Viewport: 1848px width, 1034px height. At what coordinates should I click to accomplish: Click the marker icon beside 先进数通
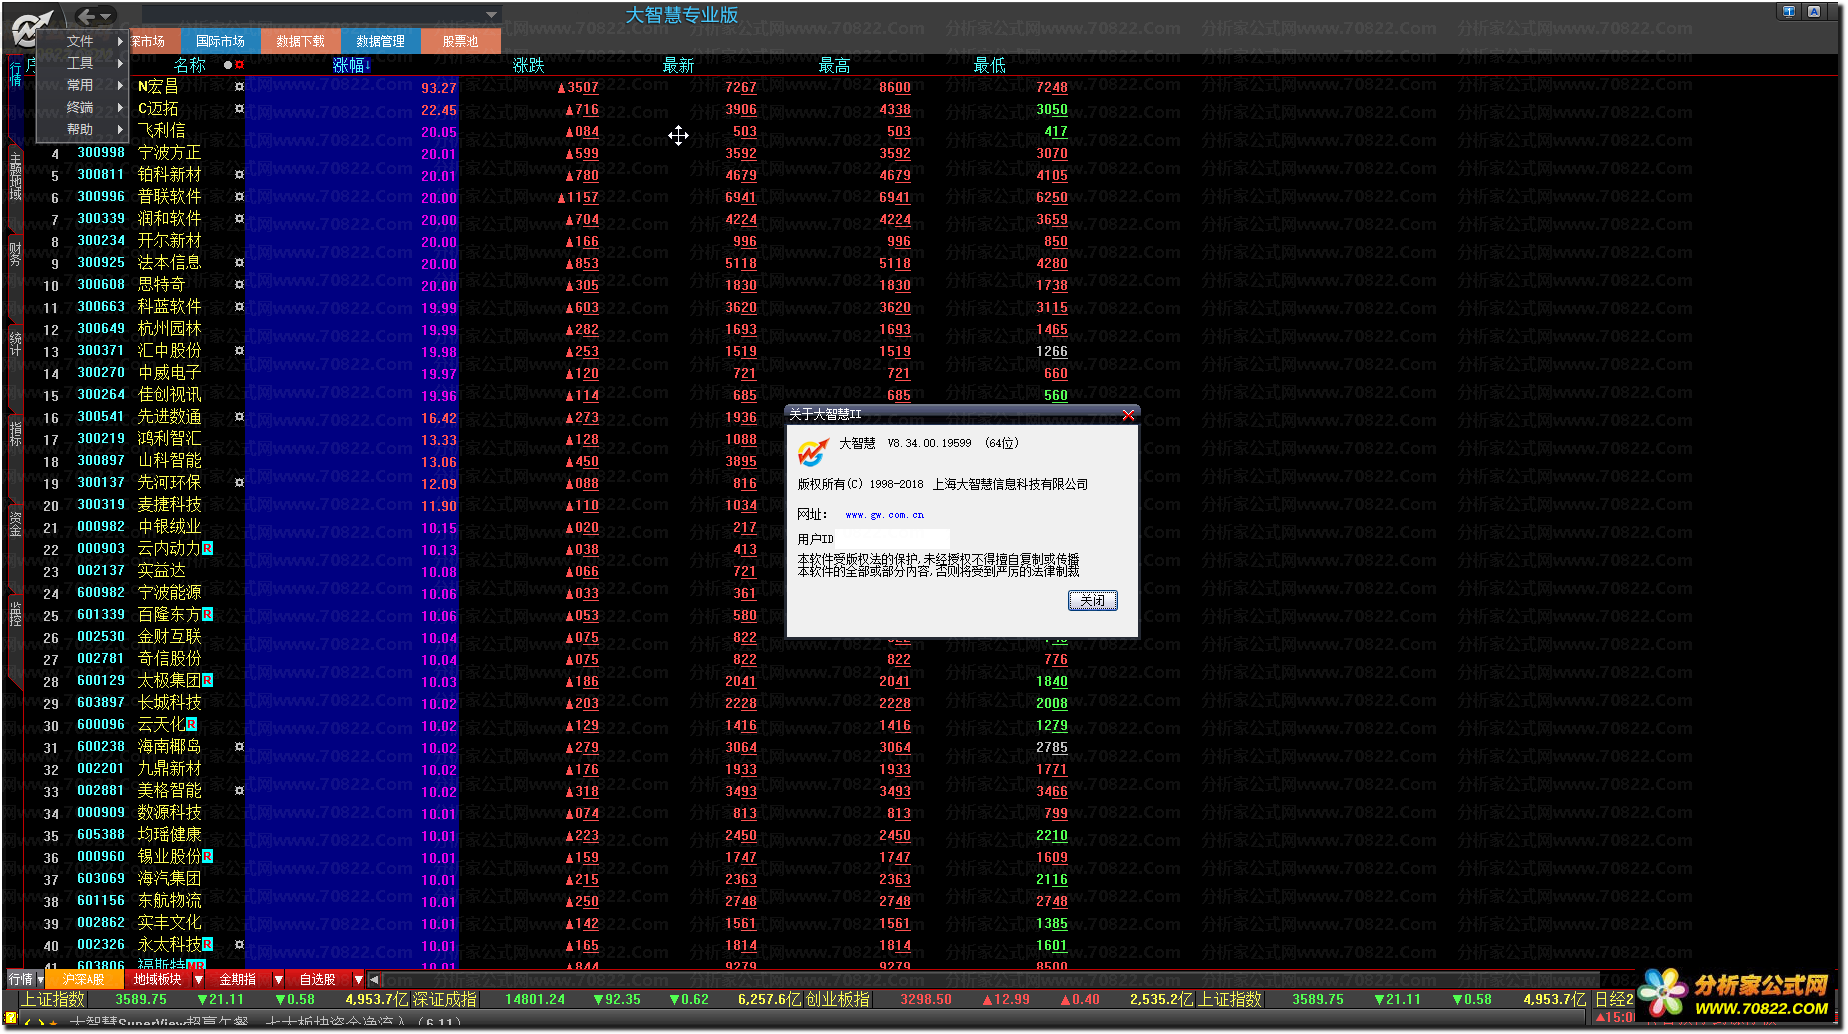pyautogui.click(x=239, y=417)
